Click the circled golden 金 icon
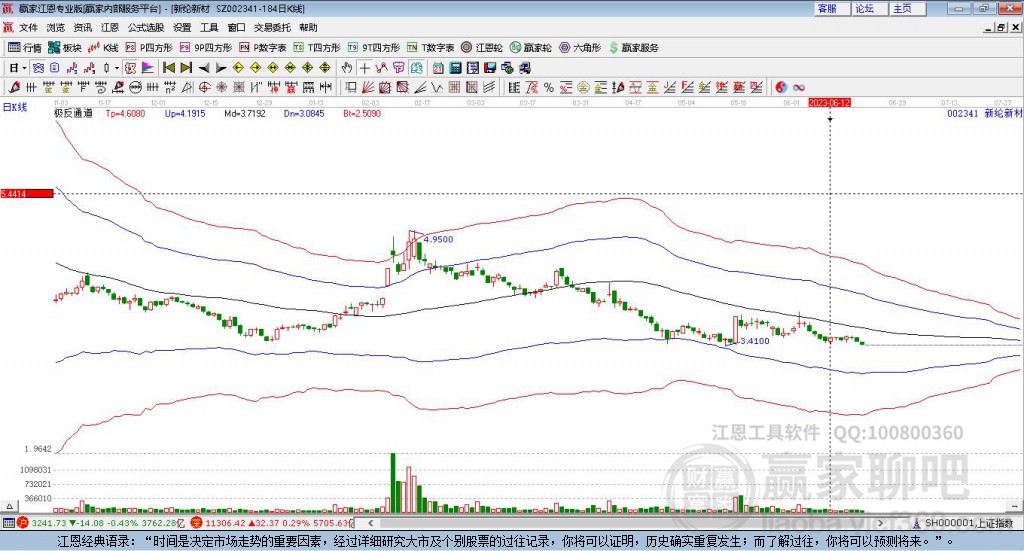 (584, 87)
